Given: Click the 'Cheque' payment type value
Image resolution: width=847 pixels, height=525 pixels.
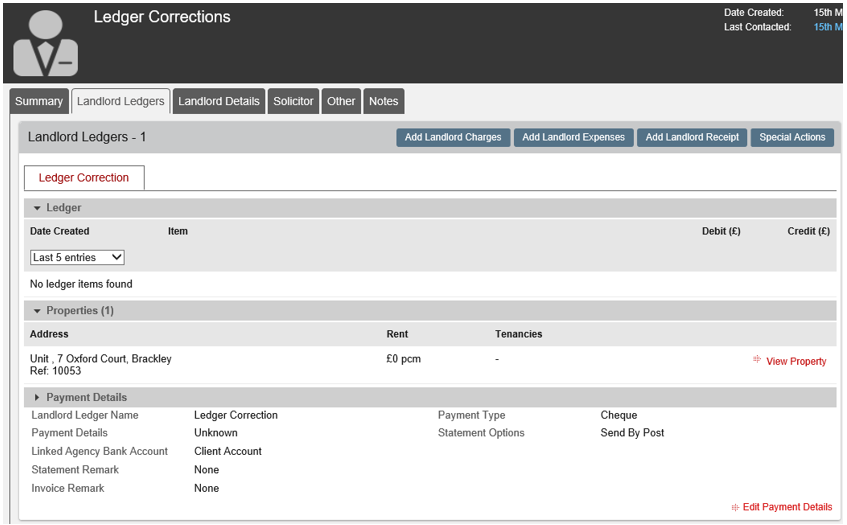Looking at the screenshot, I should 619,415.
